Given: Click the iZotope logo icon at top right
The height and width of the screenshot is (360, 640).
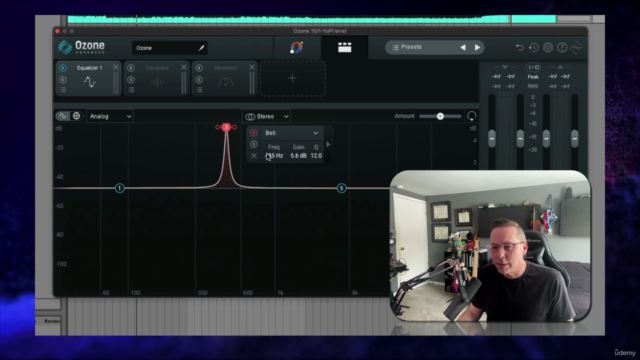Looking at the screenshot, I should (x=576, y=47).
